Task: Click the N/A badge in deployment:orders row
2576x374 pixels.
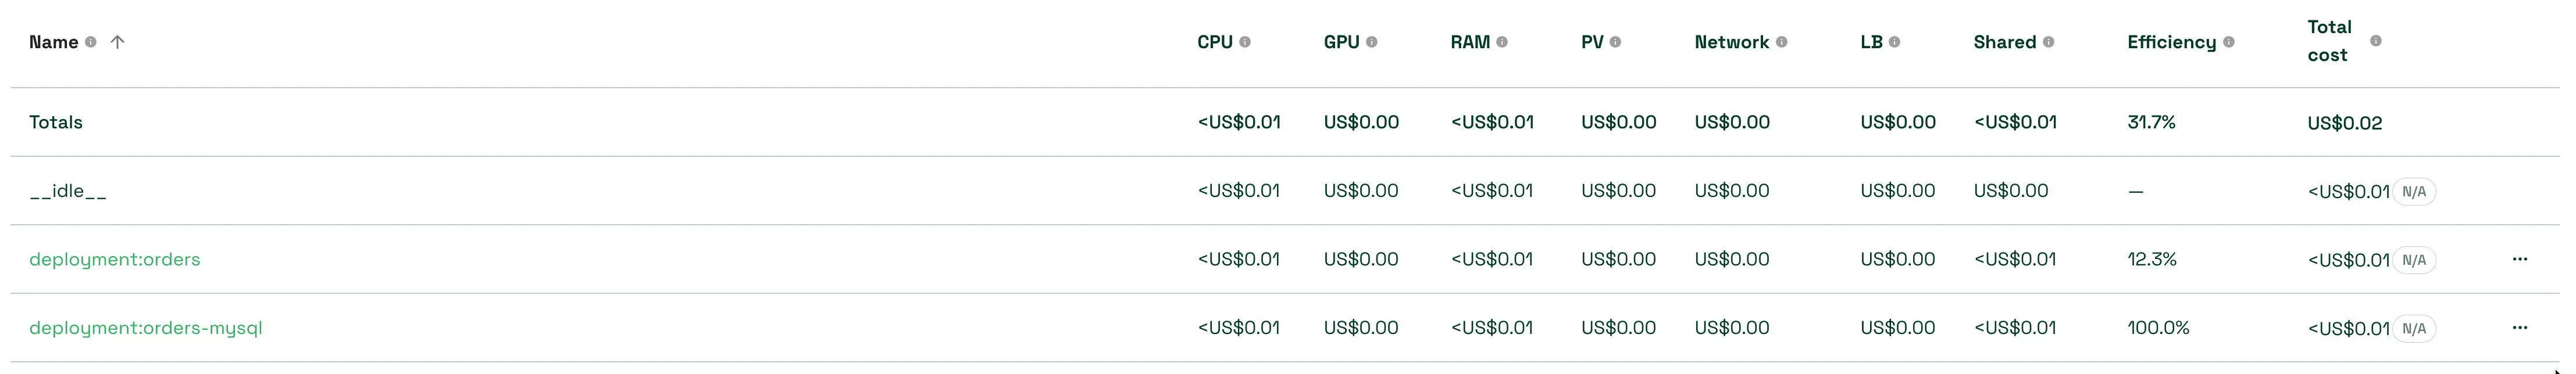Action: (2414, 260)
